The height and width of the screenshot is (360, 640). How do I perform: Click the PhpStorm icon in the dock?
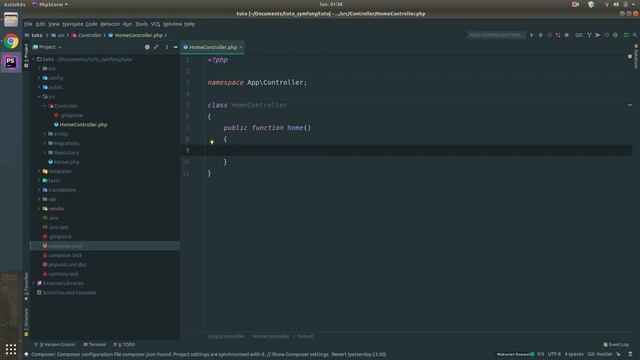pos(11,62)
